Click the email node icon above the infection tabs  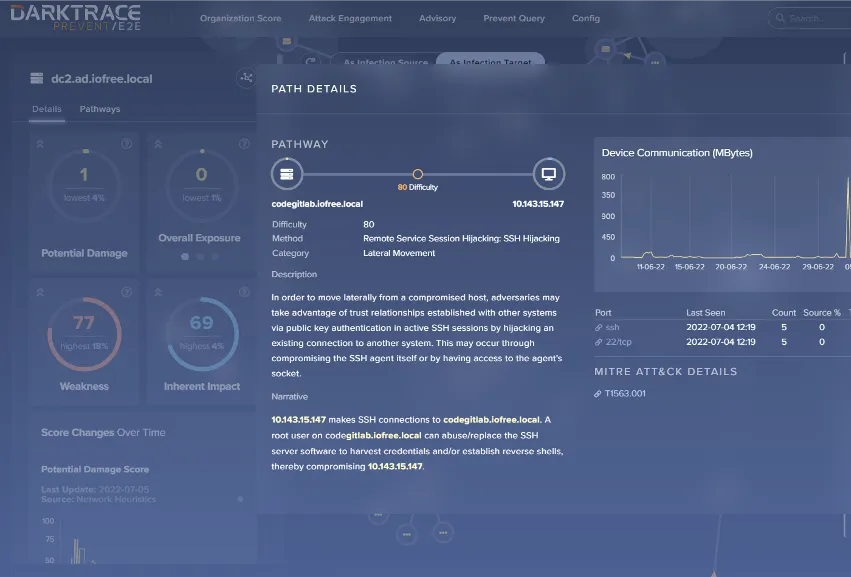[x=287, y=41]
